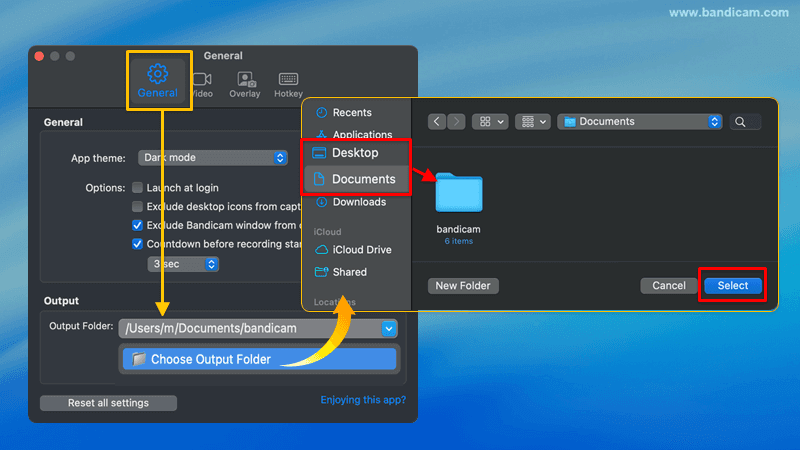Open the General settings tab
The image size is (800, 450).
(157, 80)
